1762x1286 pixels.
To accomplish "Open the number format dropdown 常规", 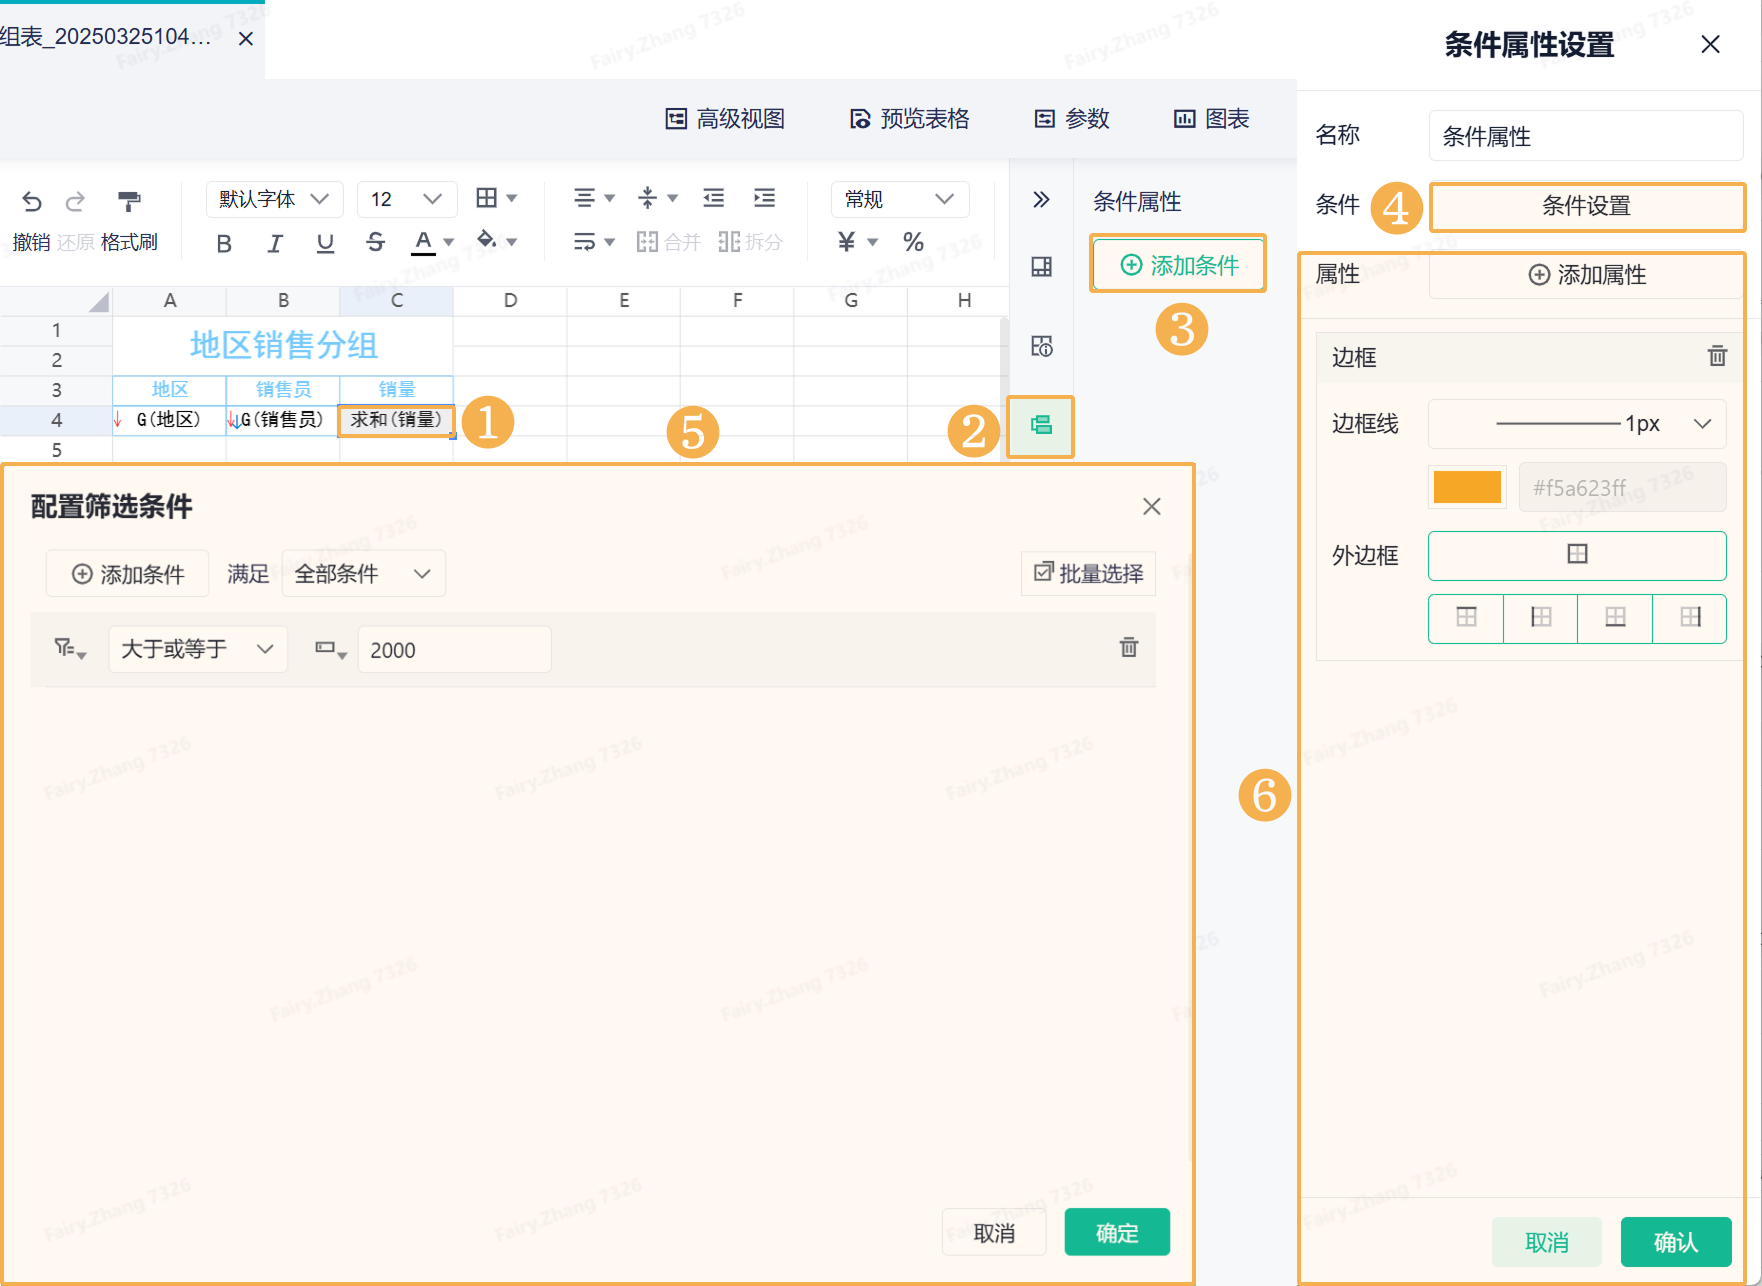I will coord(900,199).
